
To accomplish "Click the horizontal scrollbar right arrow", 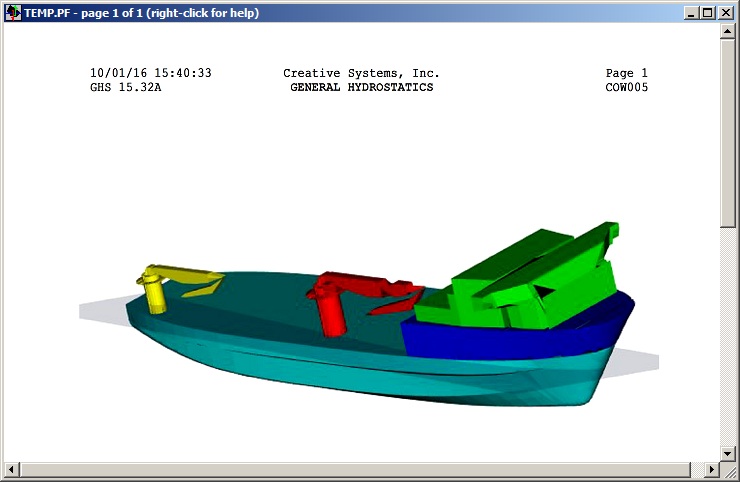I will click(712, 469).
